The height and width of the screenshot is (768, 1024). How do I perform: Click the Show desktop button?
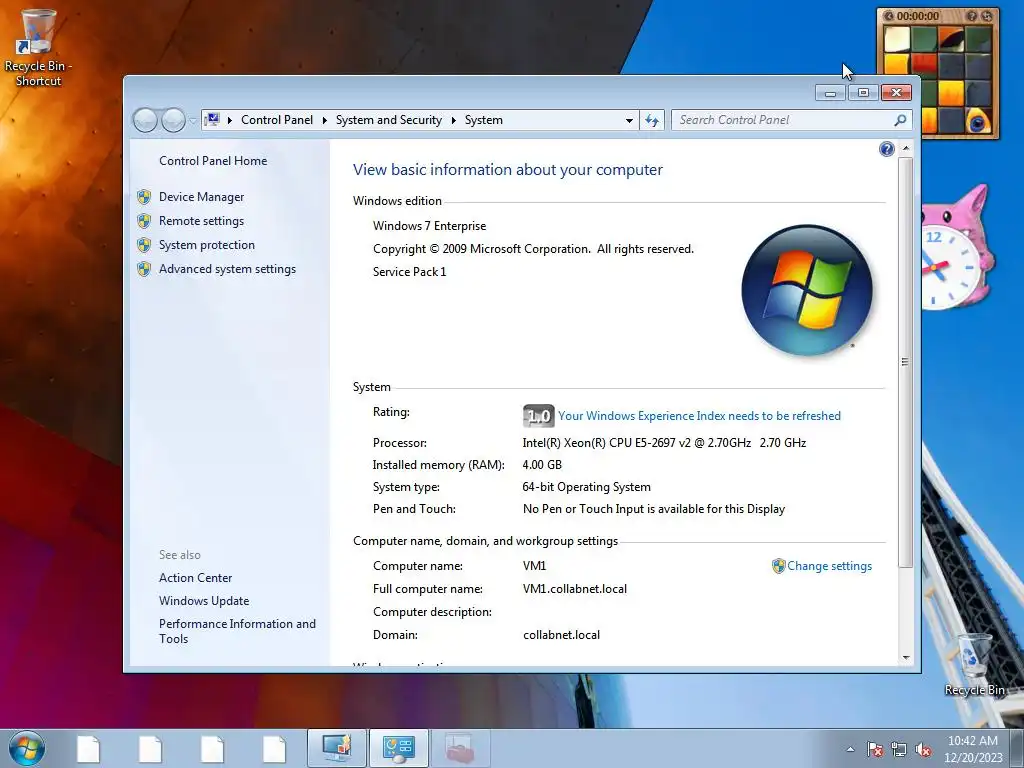[1018, 749]
